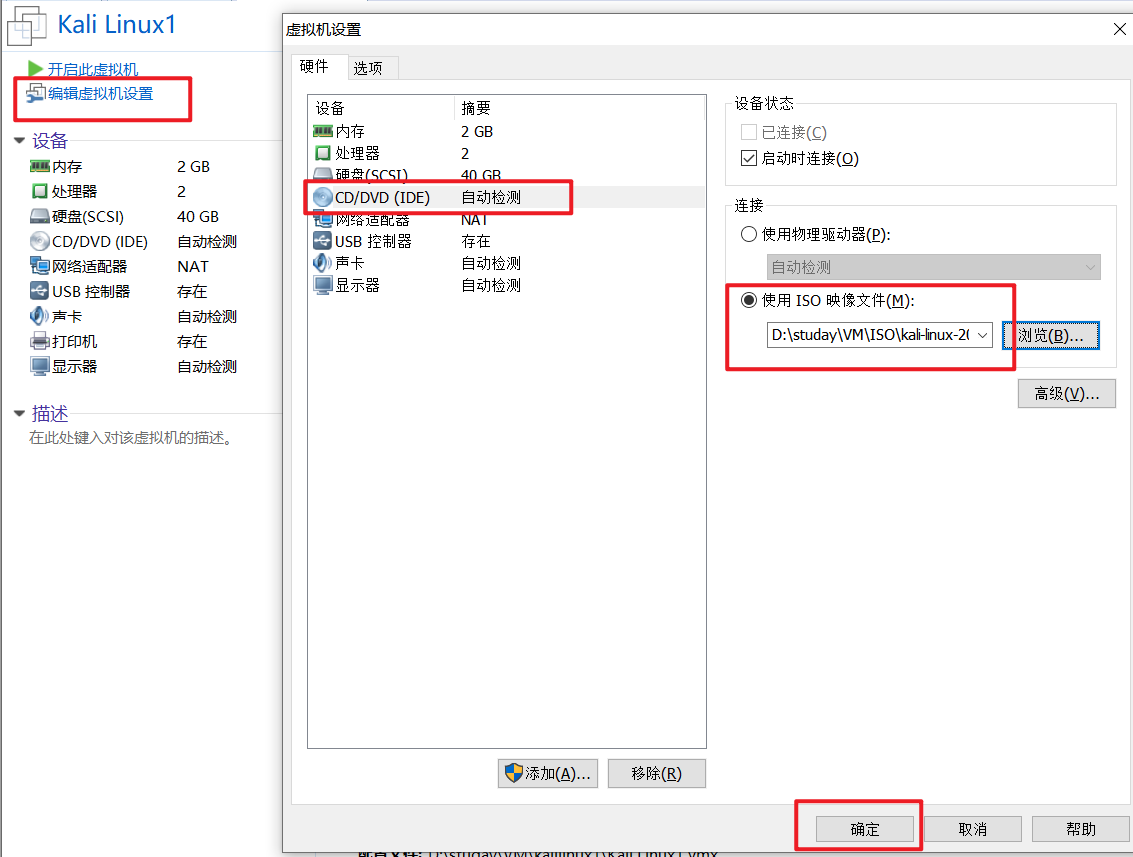Image resolution: width=1133 pixels, height=857 pixels.
Task: Click 取消 to cancel the dialog
Action: tap(973, 829)
